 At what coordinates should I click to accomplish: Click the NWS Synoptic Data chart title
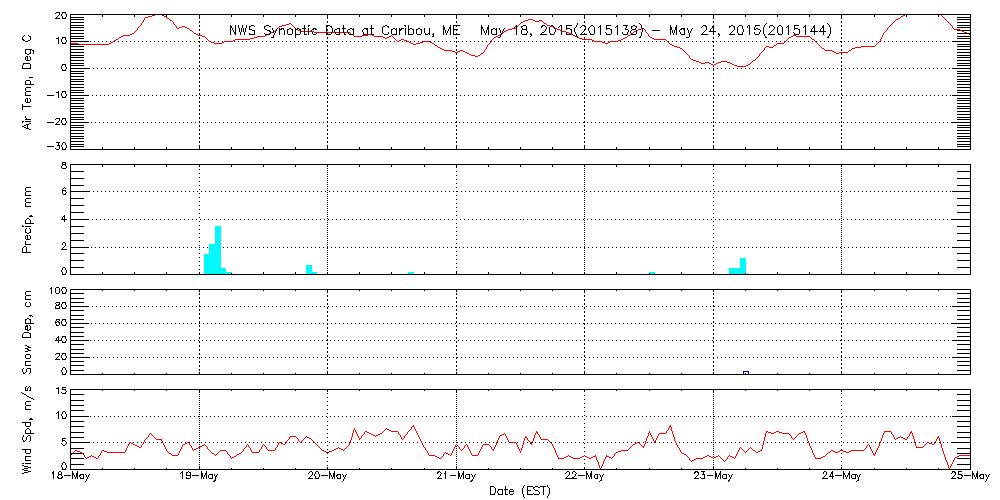[x=529, y=31]
